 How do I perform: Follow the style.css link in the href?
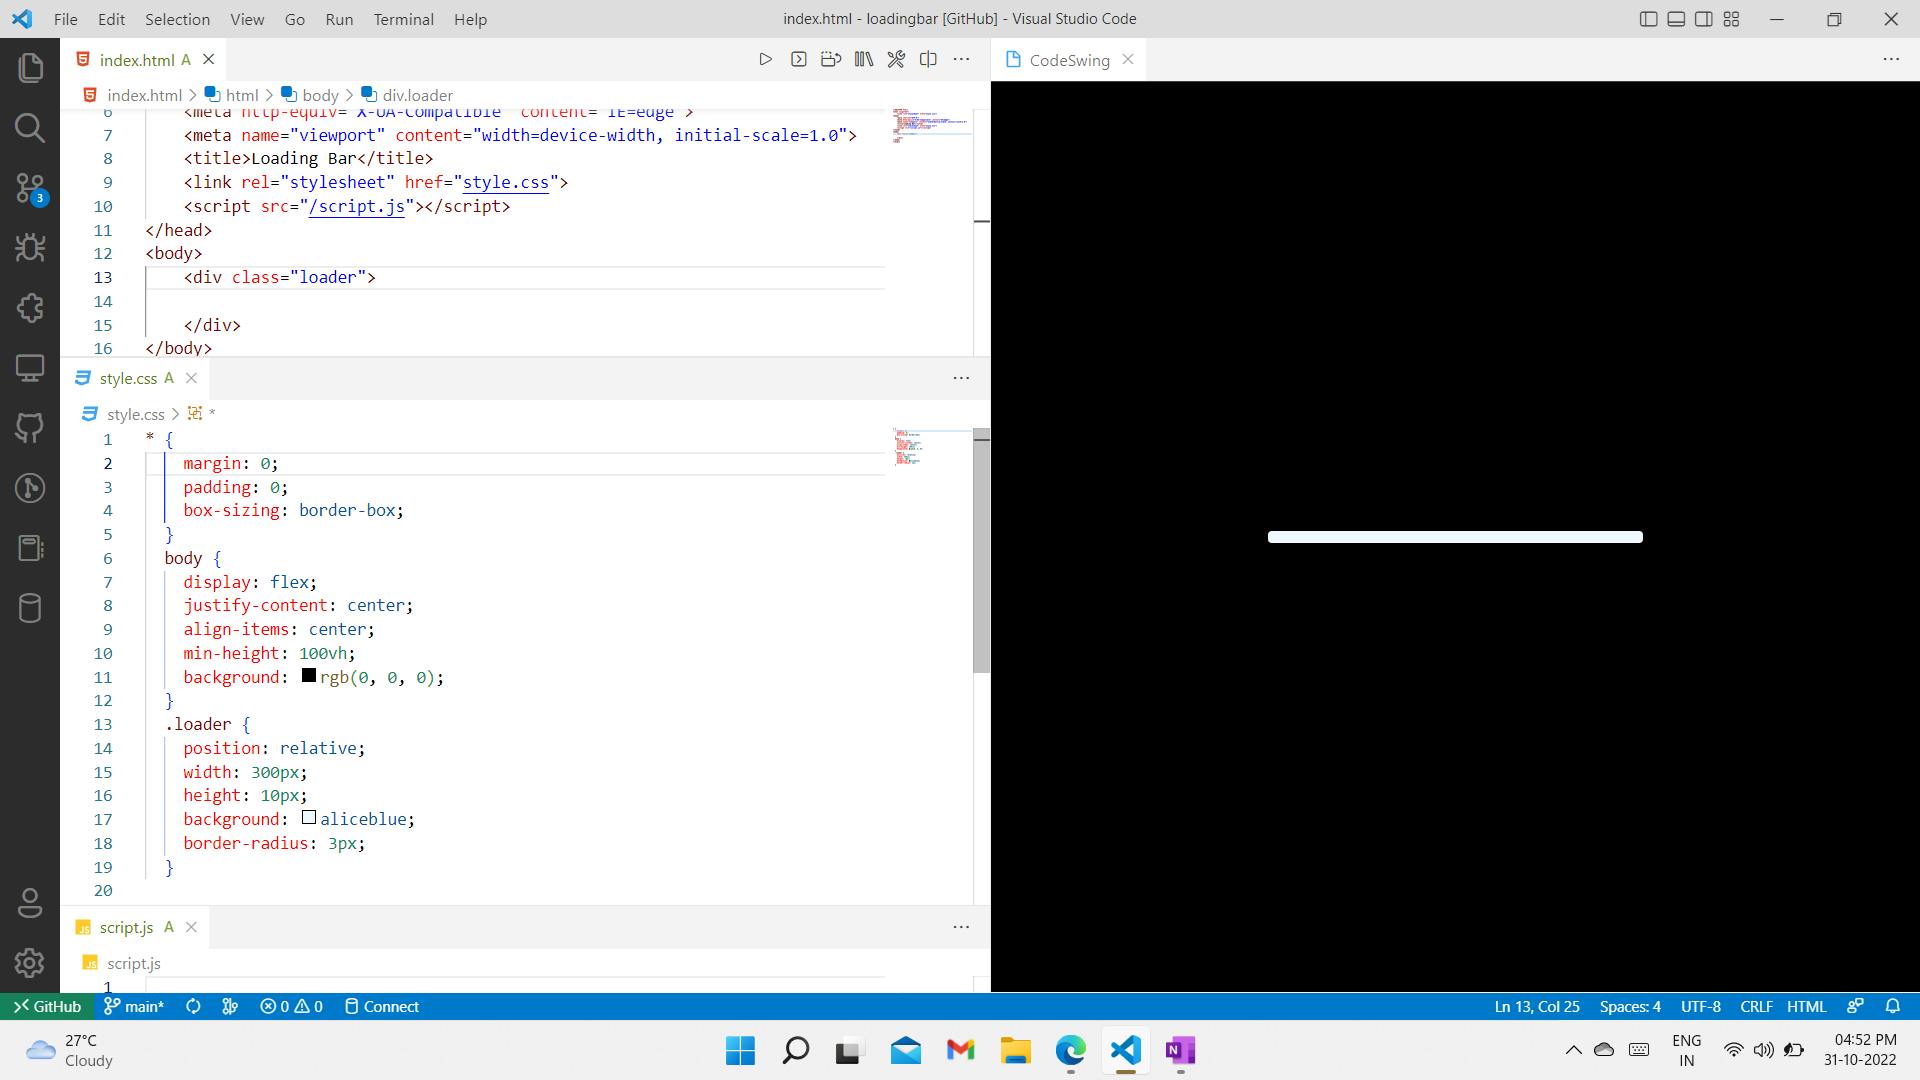pyautogui.click(x=506, y=182)
